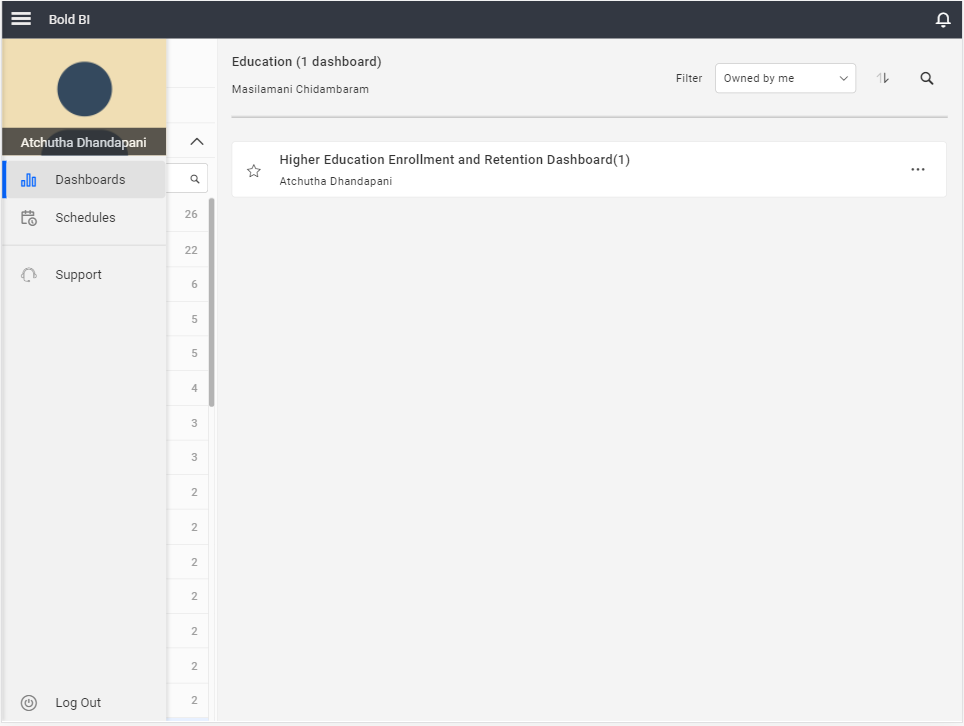Viewport: 964px width, 726px height.
Task: Click the Schedules calendar icon
Action: (29, 217)
